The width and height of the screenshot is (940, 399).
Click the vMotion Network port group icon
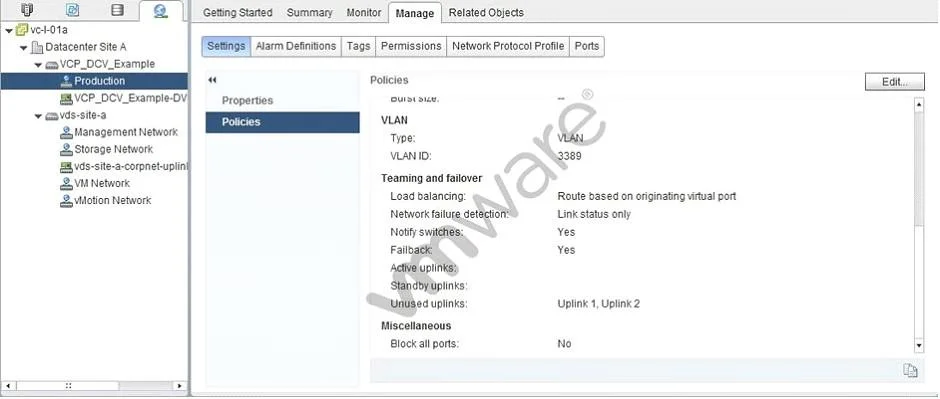tap(67, 201)
